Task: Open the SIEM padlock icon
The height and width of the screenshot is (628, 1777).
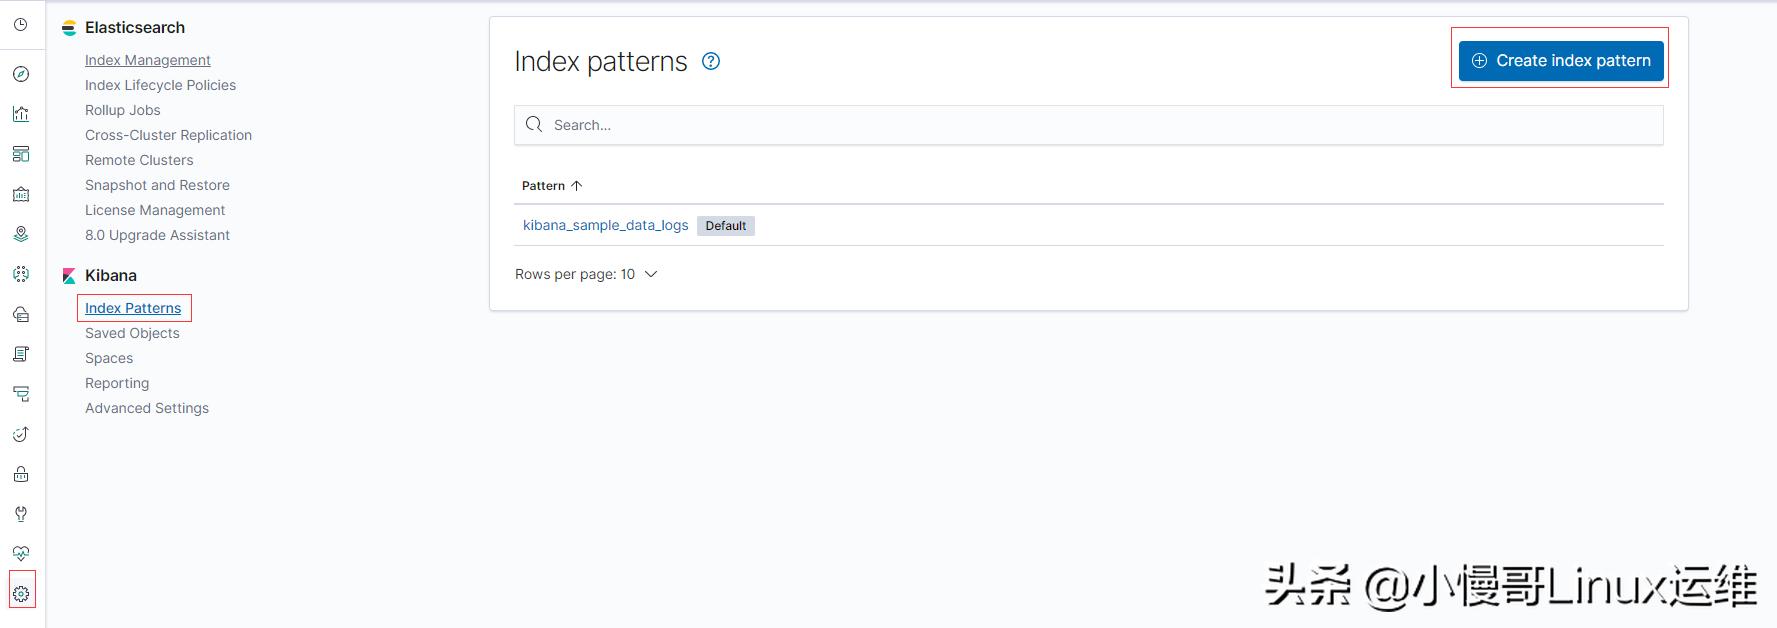Action: point(21,474)
